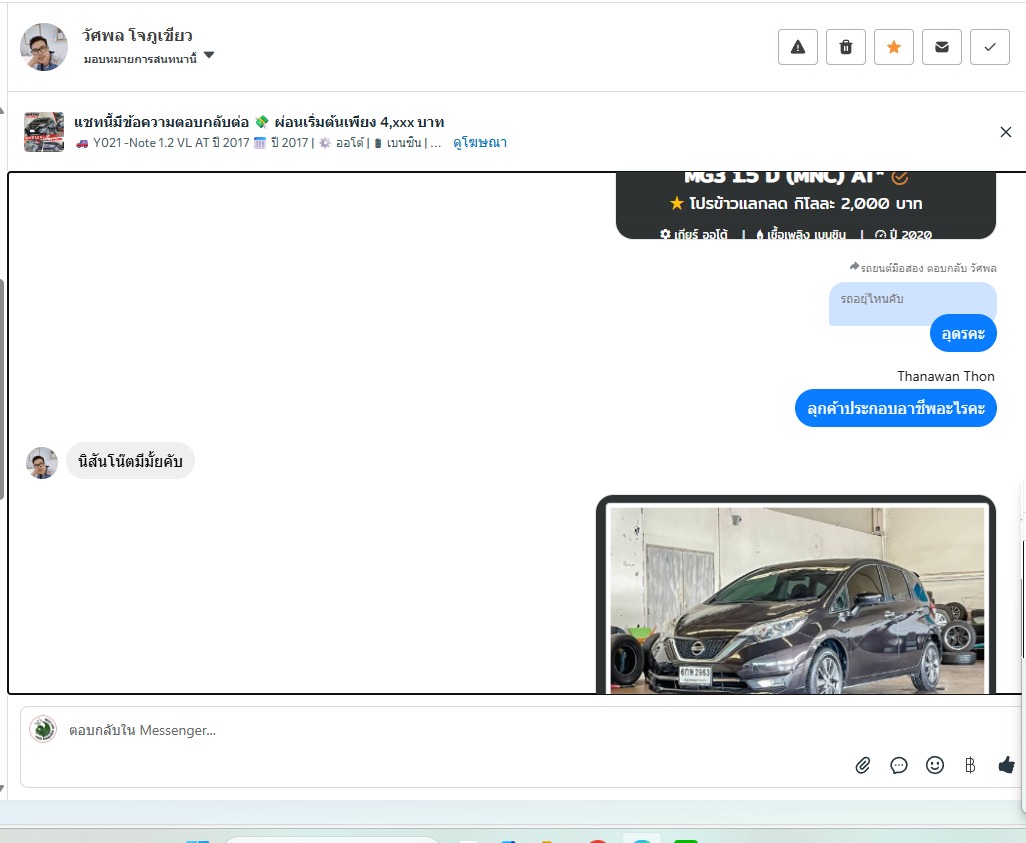Screen dimensions: 1026x843
Task: Click the แชทนี้มีข้อความตอบกลับต่อ banner title
Action: click(259, 122)
